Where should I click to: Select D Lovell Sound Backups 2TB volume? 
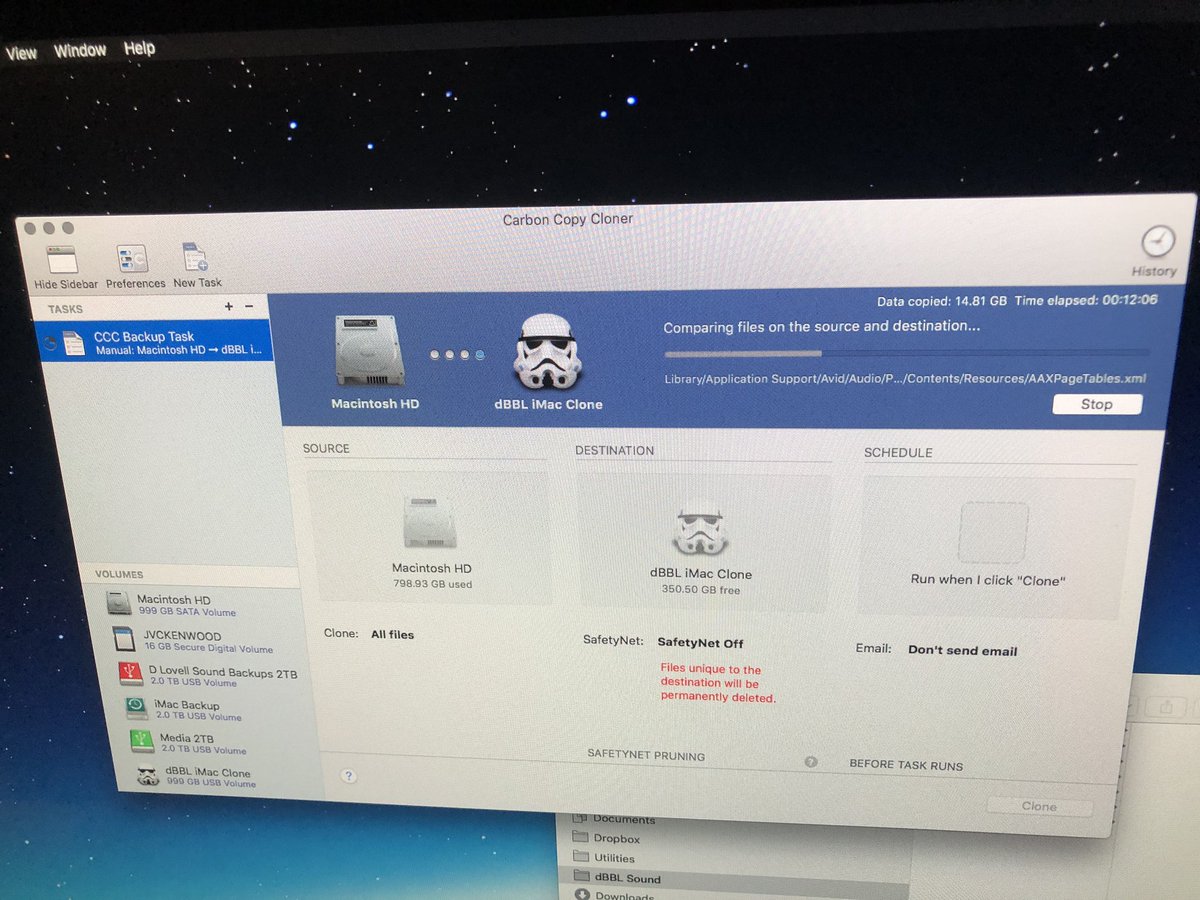coord(208,677)
